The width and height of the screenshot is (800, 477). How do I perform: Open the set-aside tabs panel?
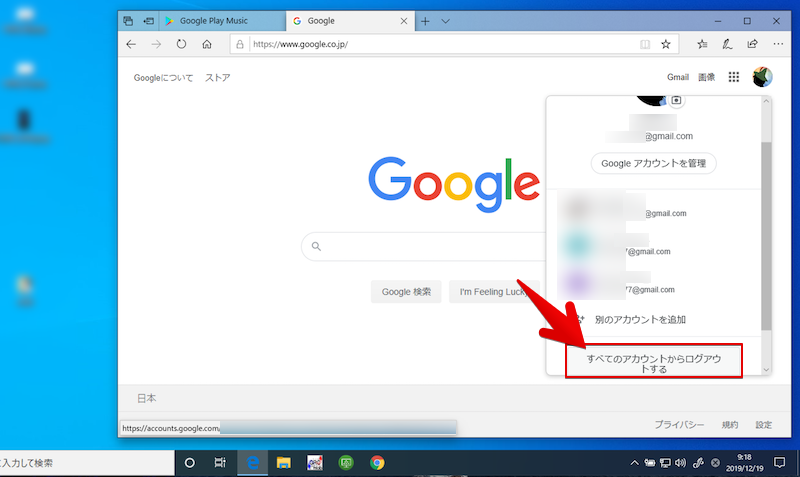tap(128, 20)
